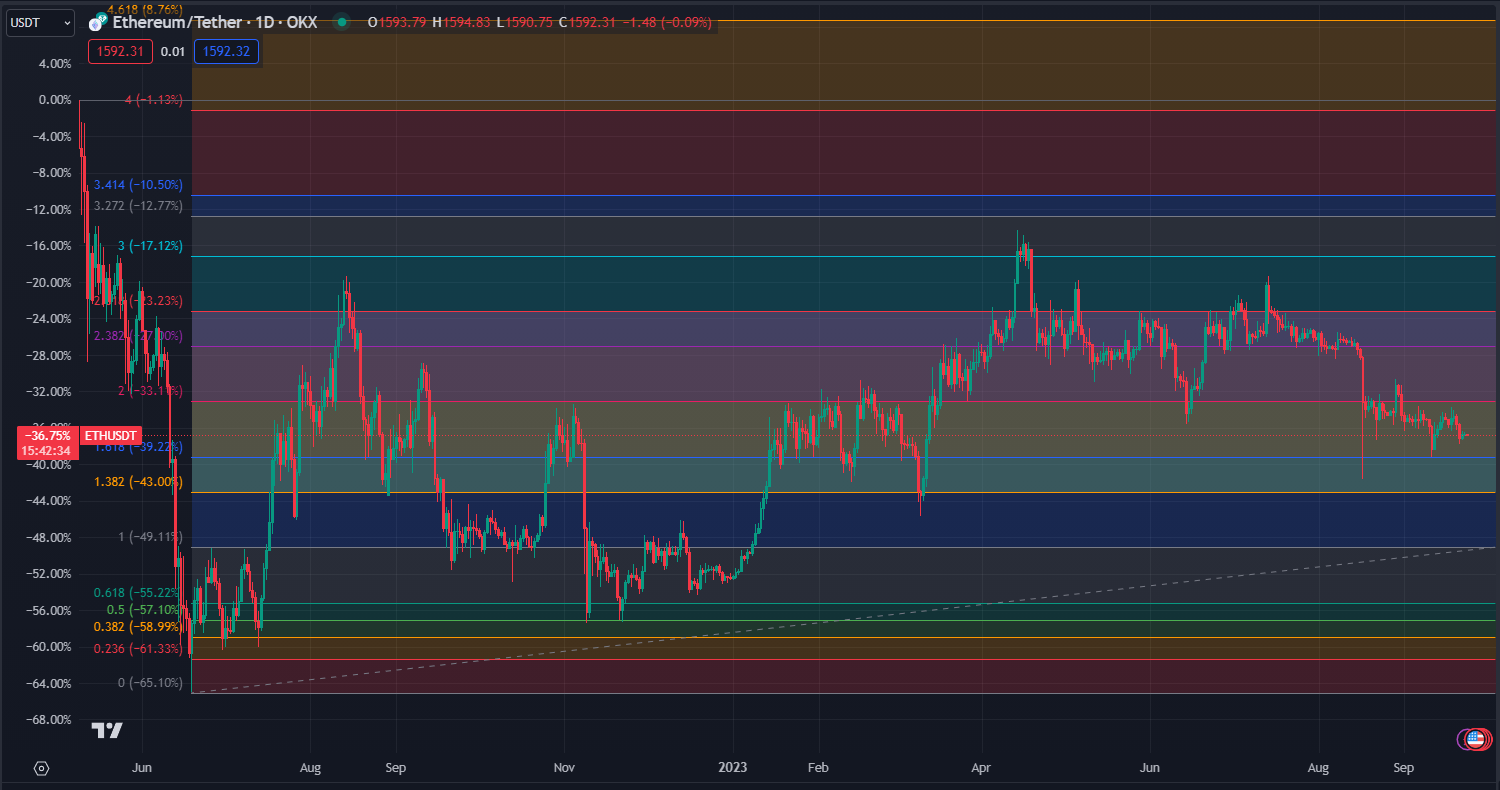Click the green market status dot
Screen dimensions: 1500x790
click(342, 21)
